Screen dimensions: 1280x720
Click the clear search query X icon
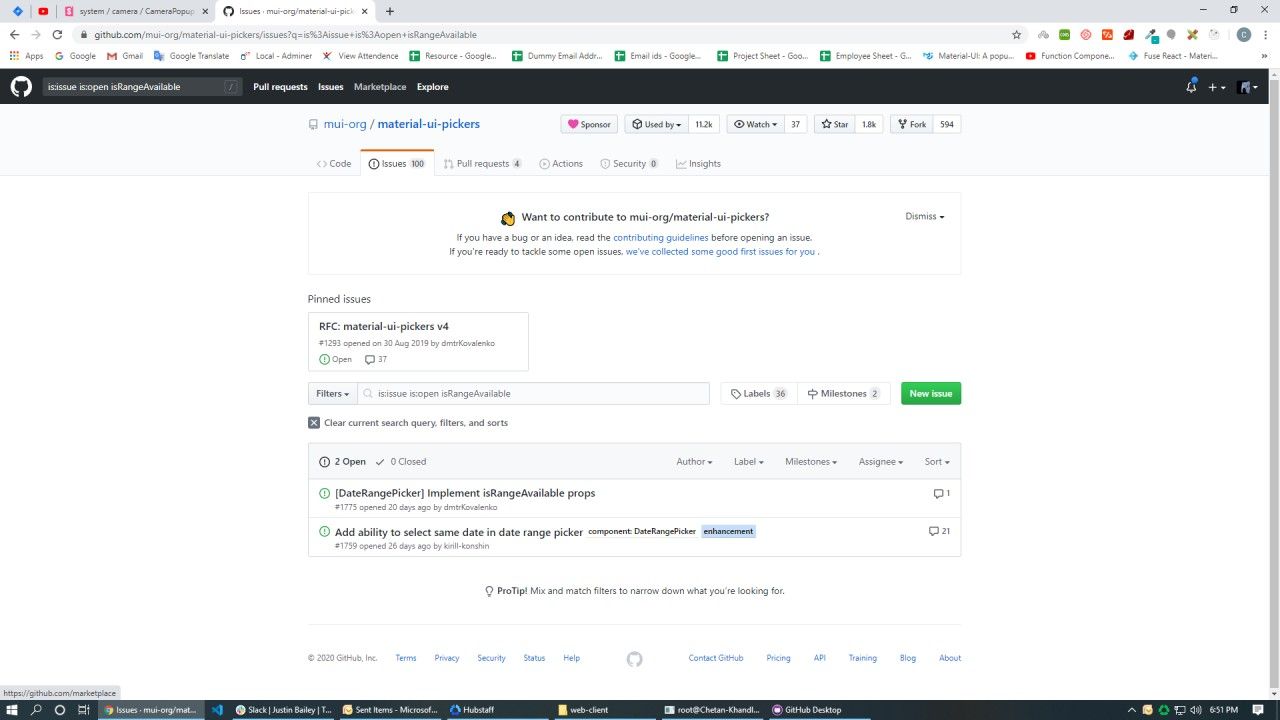point(314,423)
